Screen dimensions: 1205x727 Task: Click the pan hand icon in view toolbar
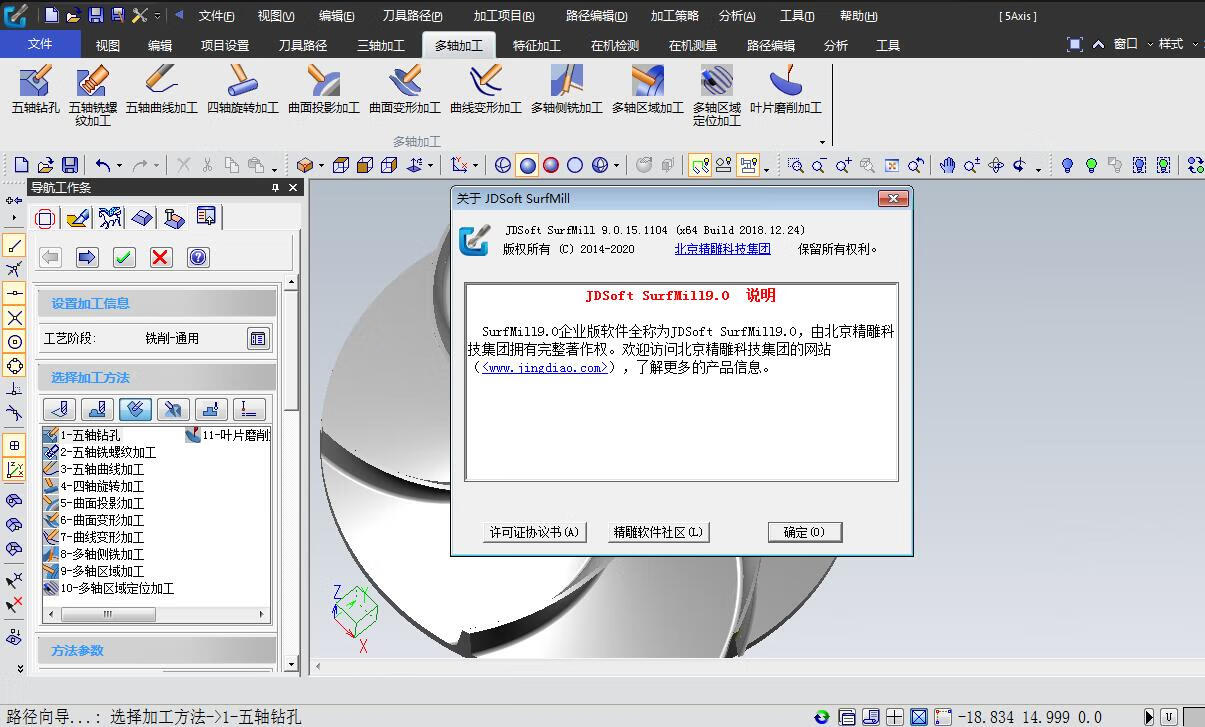[947, 165]
